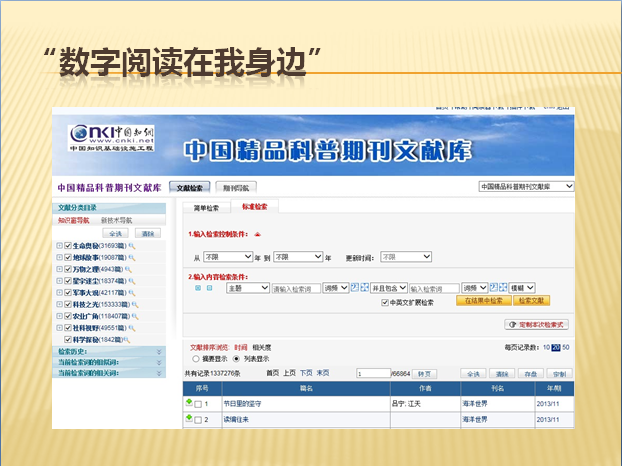Uncheck the 地球故事 category checkbox
Viewport: 622px width, 466px height.
68,257
